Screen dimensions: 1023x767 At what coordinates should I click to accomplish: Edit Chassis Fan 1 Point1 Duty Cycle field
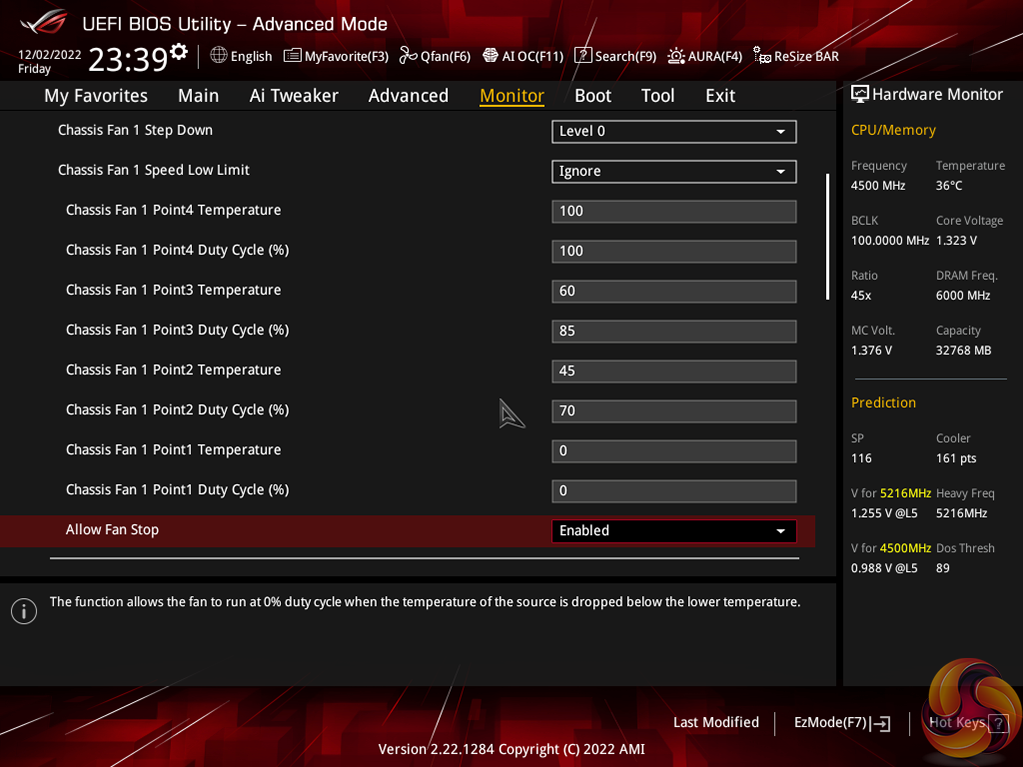[x=674, y=490]
